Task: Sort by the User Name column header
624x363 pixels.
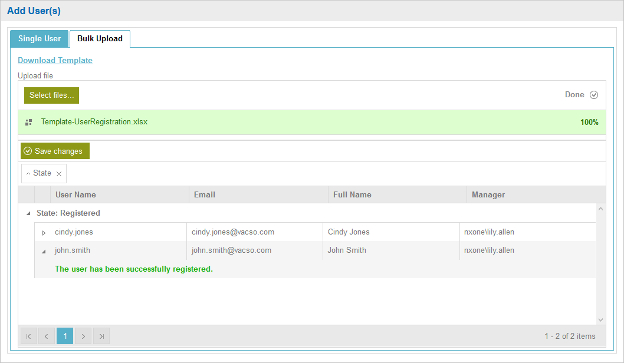Action: 119,195
